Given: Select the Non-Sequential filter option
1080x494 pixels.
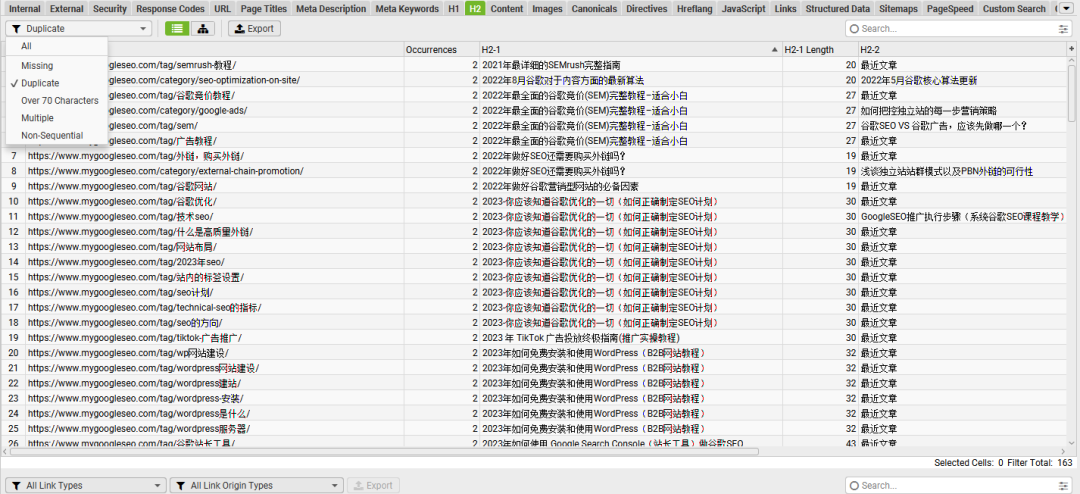Looking at the screenshot, I should 52,135.
